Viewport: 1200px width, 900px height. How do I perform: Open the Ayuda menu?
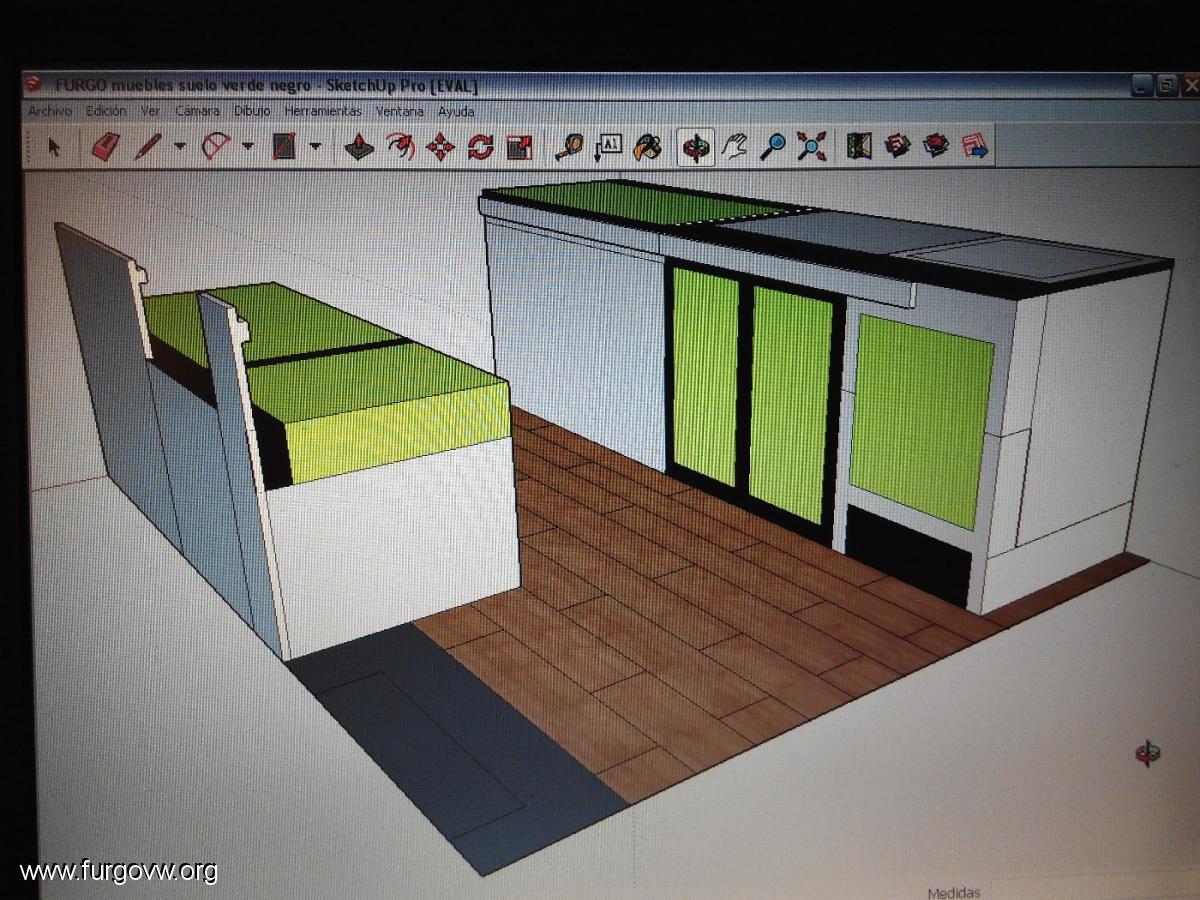point(456,111)
